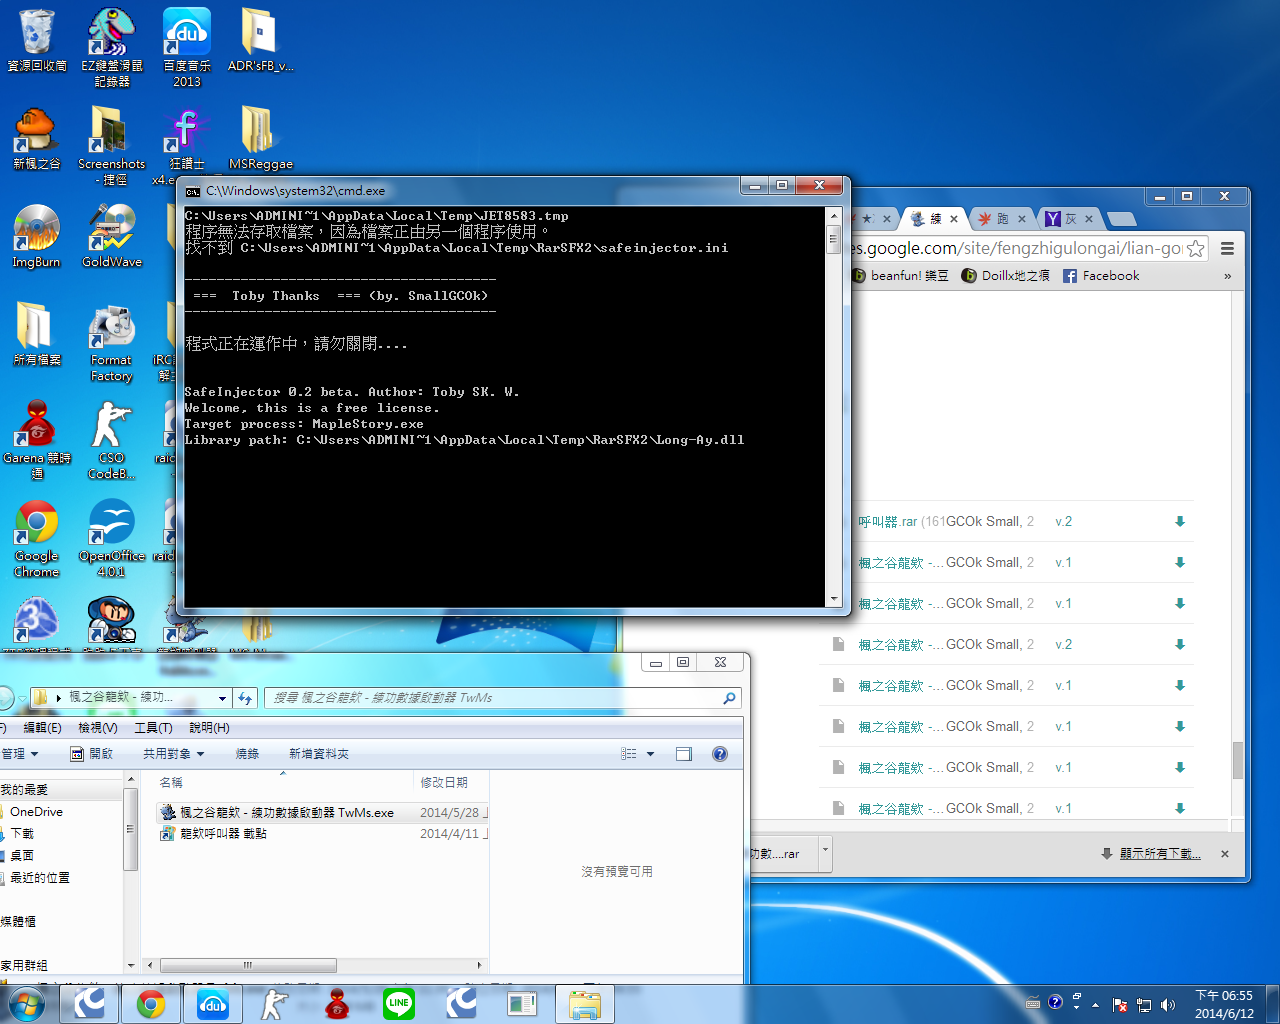1280x1024 pixels.
Task: Select 下載 in Explorer navigation pane
Action: (x=22, y=833)
